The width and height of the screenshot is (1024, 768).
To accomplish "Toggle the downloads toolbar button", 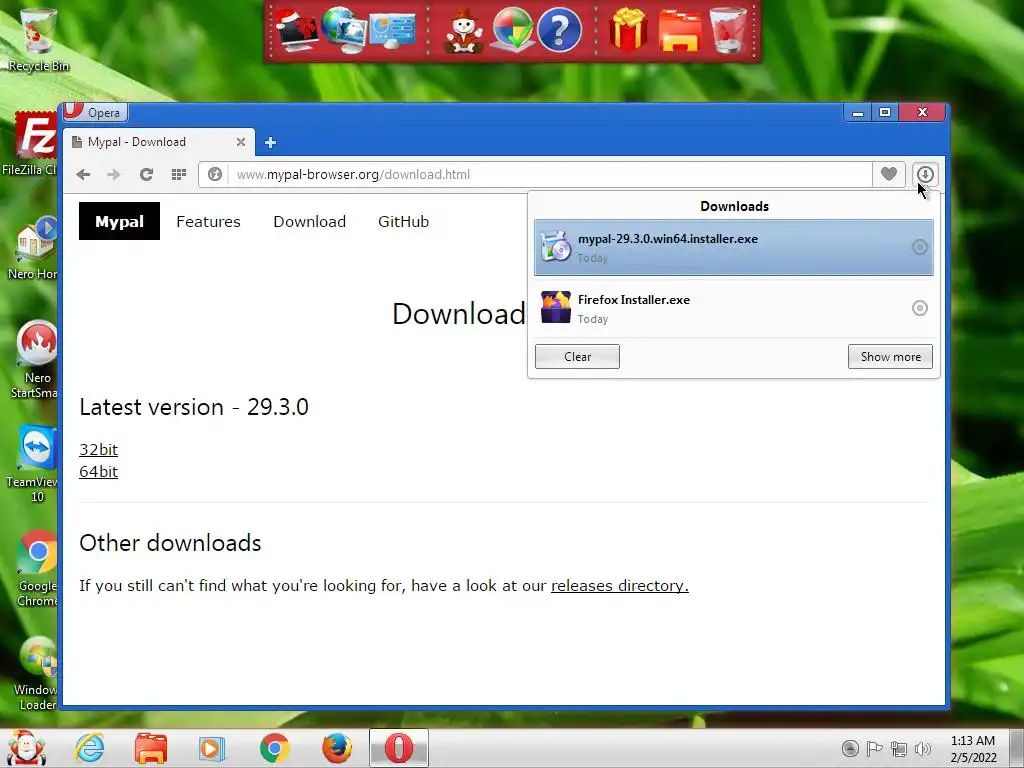I will (x=925, y=174).
